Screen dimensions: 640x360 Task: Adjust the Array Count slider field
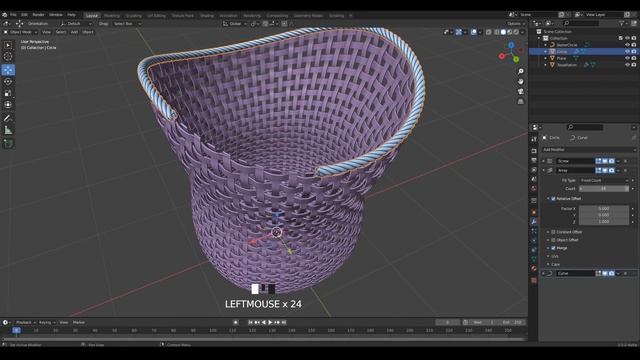[x=604, y=189]
